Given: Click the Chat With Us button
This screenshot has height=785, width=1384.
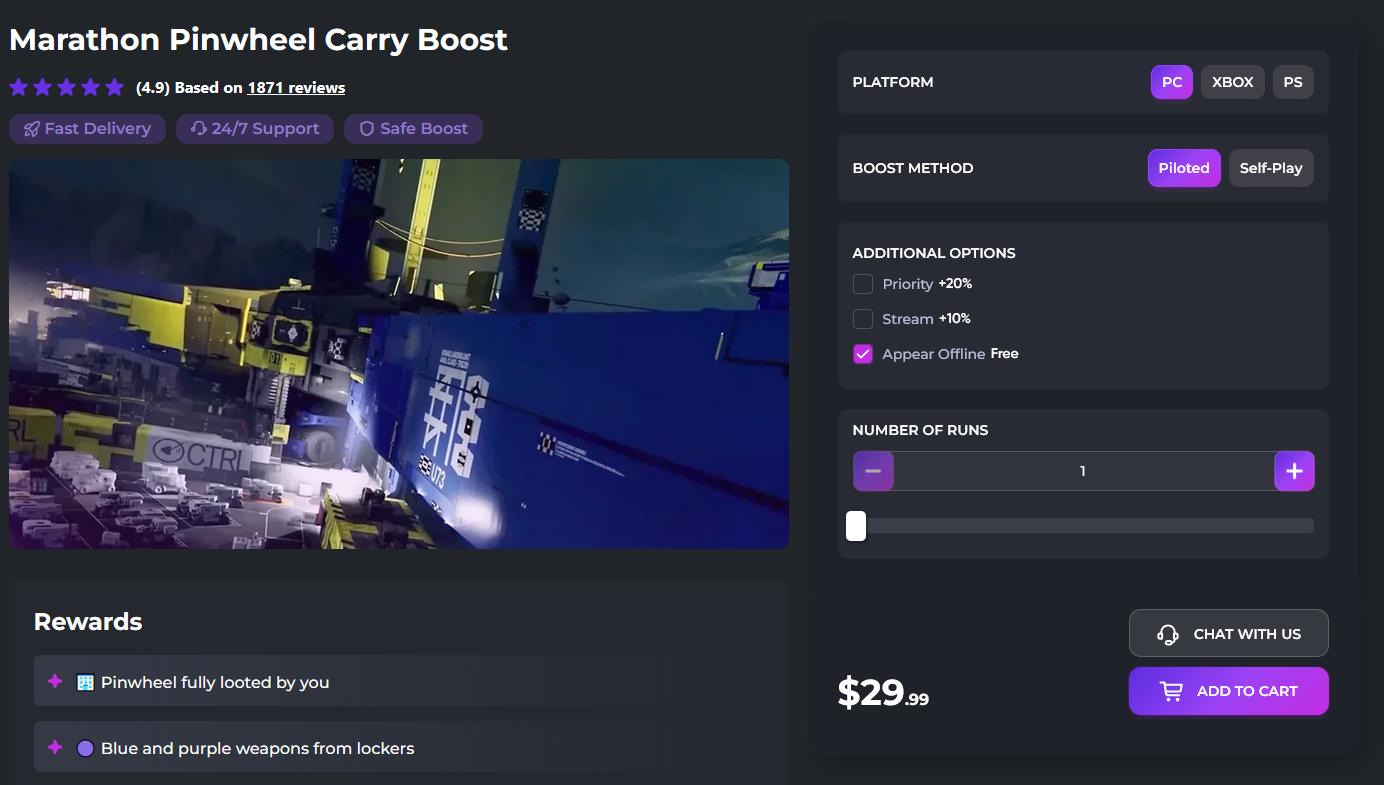Looking at the screenshot, I should pos(1229,634).
